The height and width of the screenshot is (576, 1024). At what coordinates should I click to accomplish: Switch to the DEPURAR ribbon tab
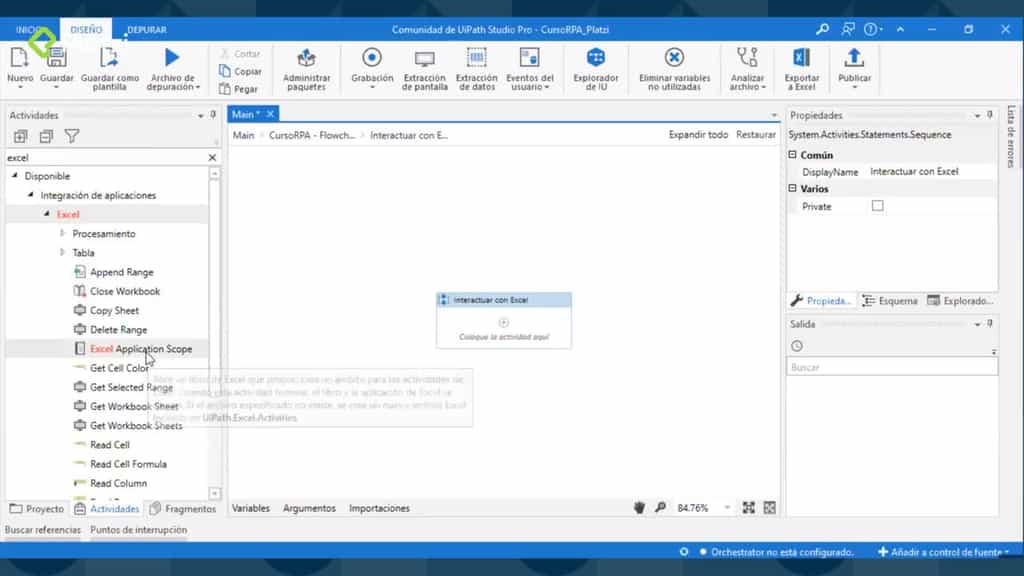146,29
